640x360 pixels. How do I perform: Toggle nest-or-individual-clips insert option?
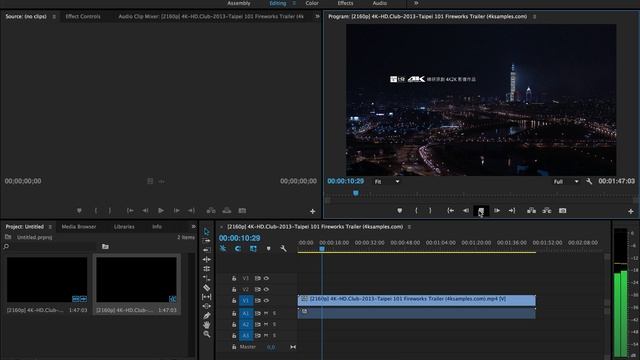(x=223, y=248)
